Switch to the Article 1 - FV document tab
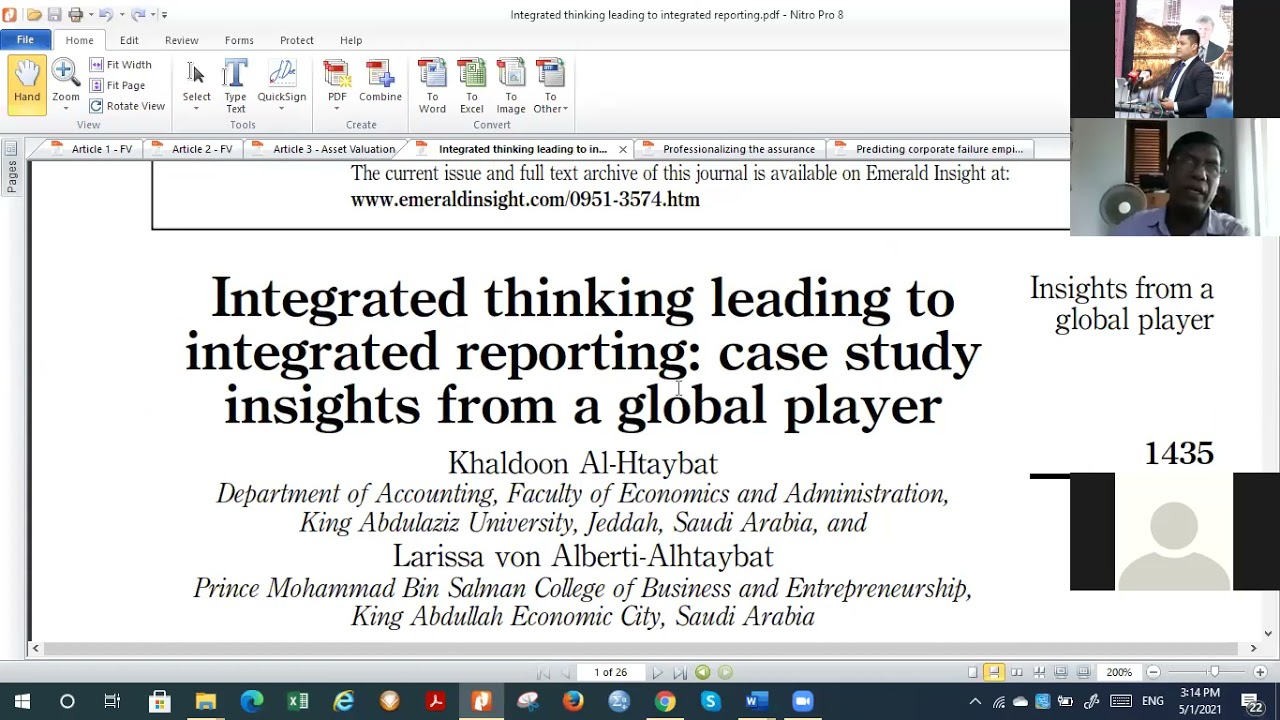1280x720 pixels. tap(92, 149)
